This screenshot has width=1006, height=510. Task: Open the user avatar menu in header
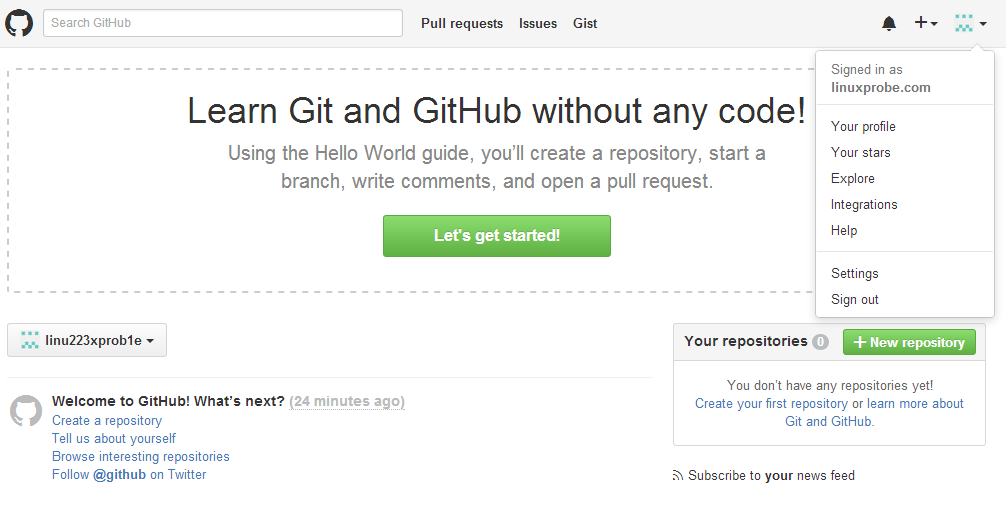pyautogui.click(x=970, y=23)
